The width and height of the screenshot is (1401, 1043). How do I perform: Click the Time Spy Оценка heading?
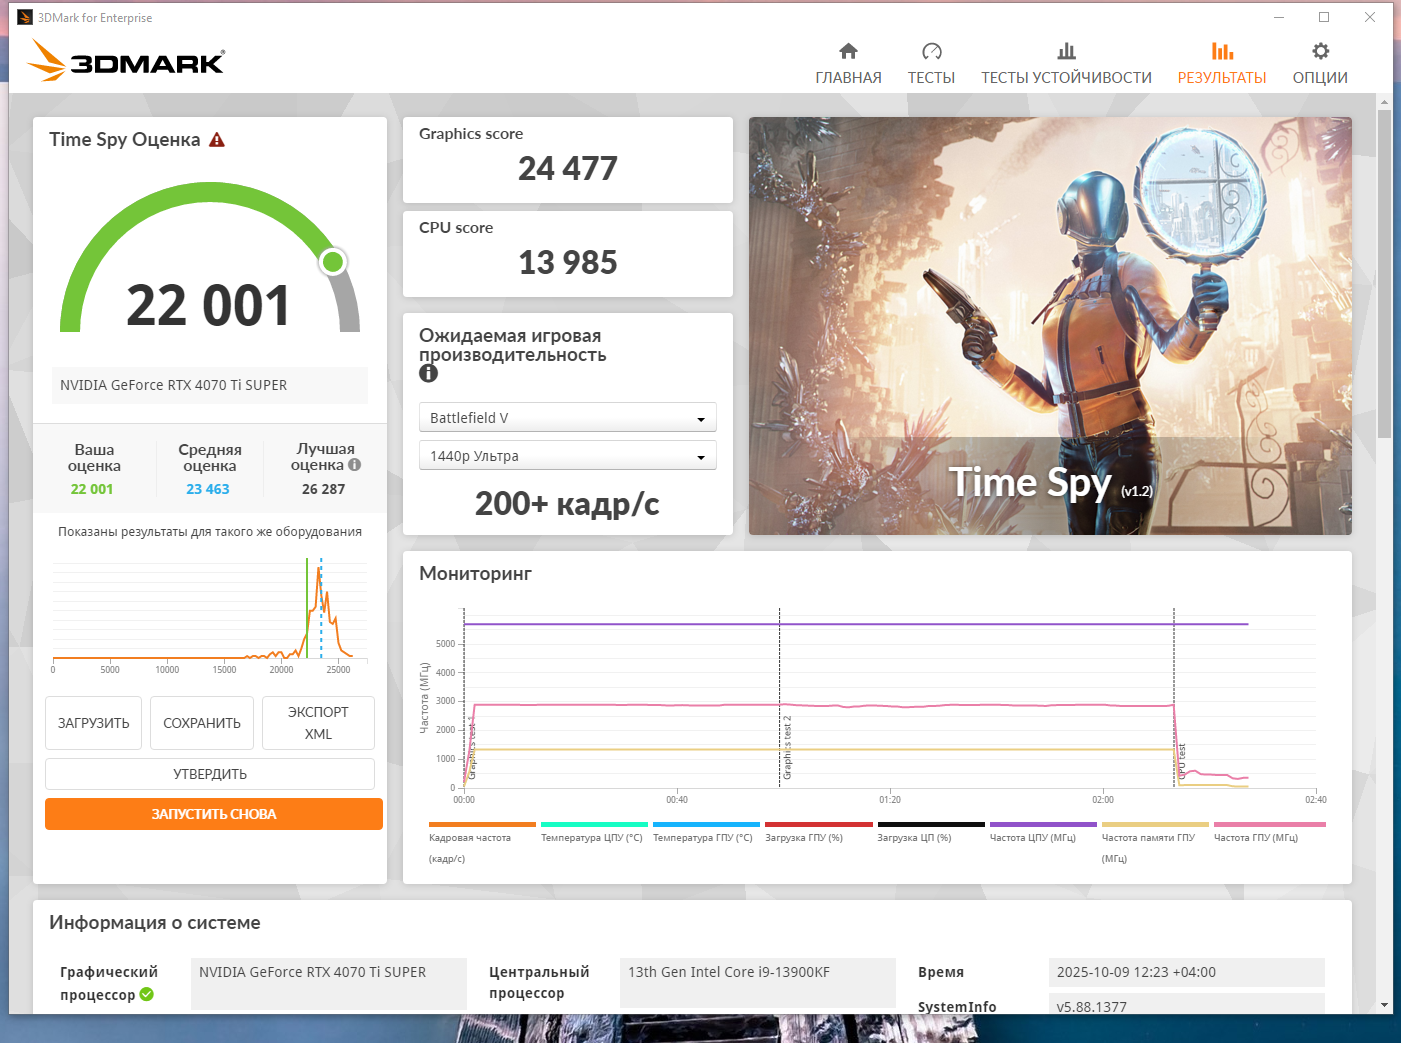pyautogui.click(x=125, y=140)
